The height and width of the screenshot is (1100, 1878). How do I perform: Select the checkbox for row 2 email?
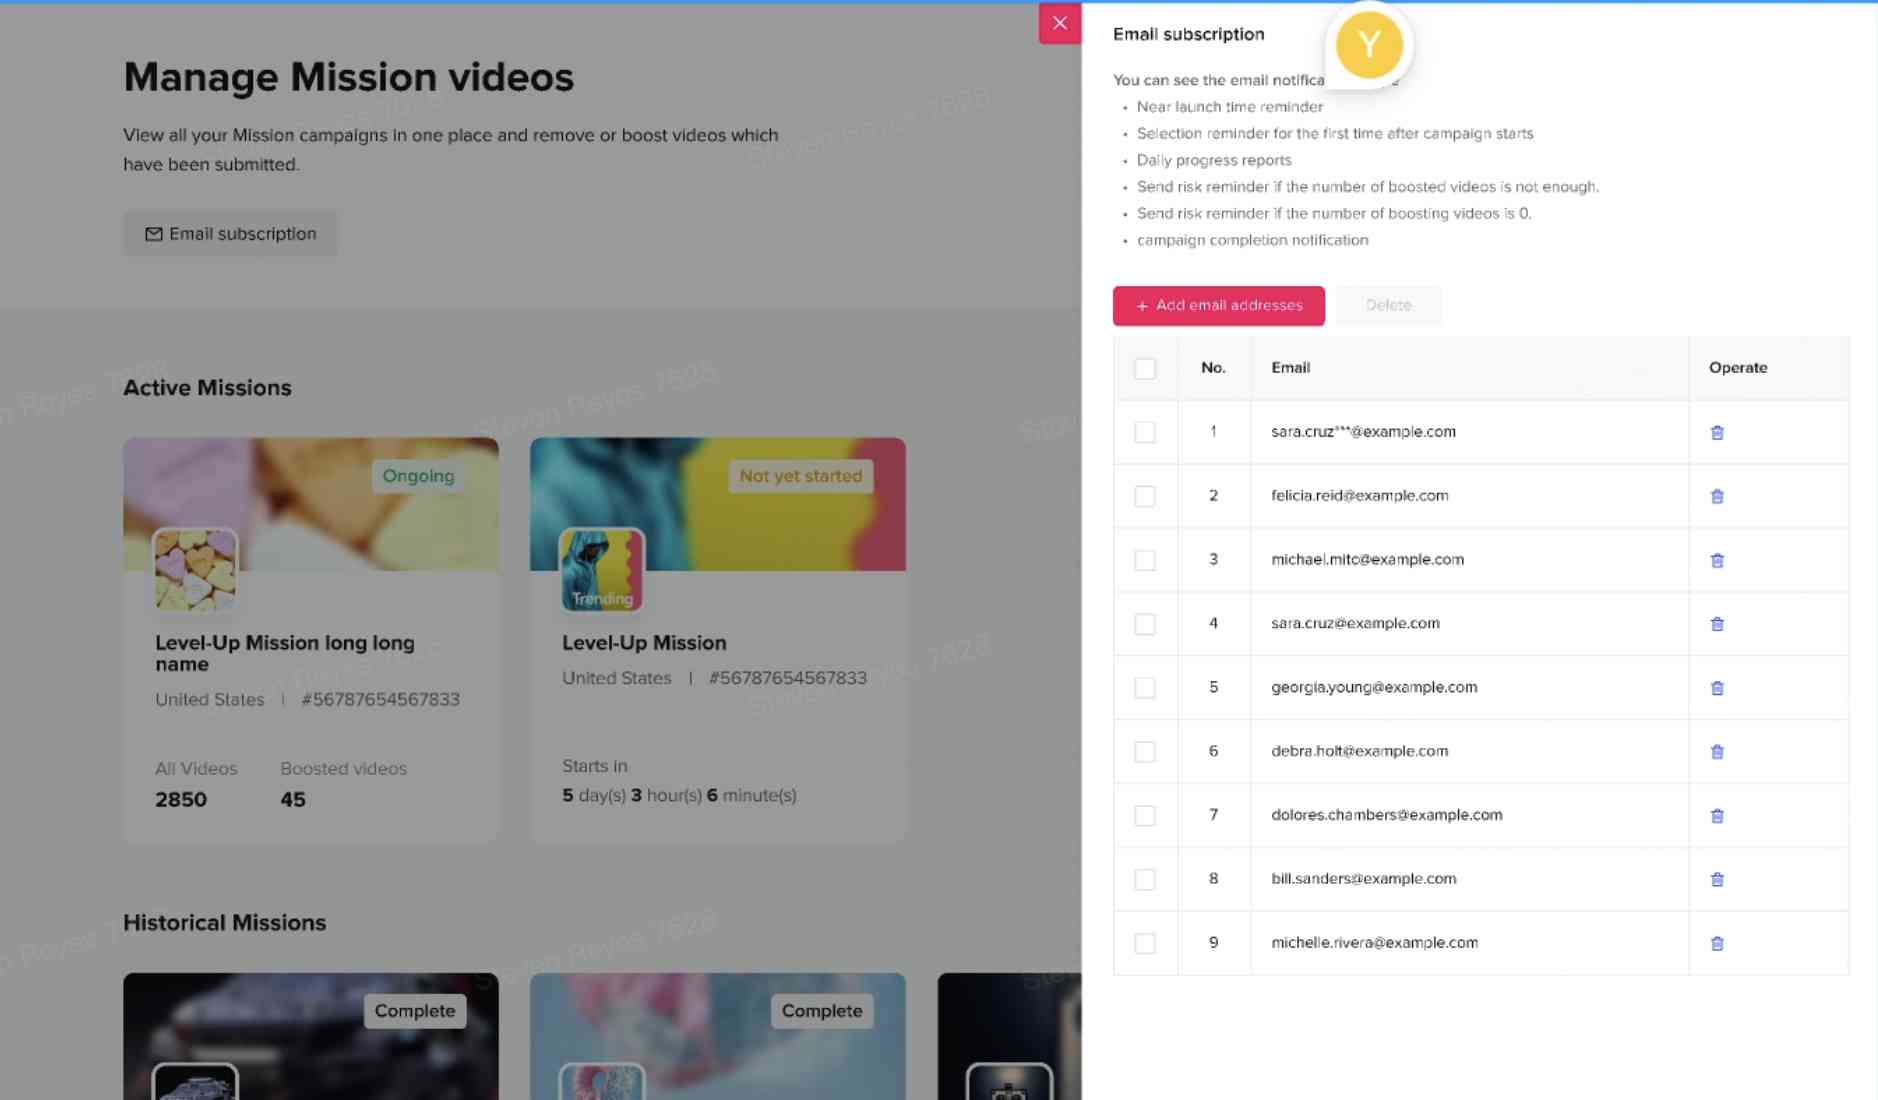pos(1145,497)
